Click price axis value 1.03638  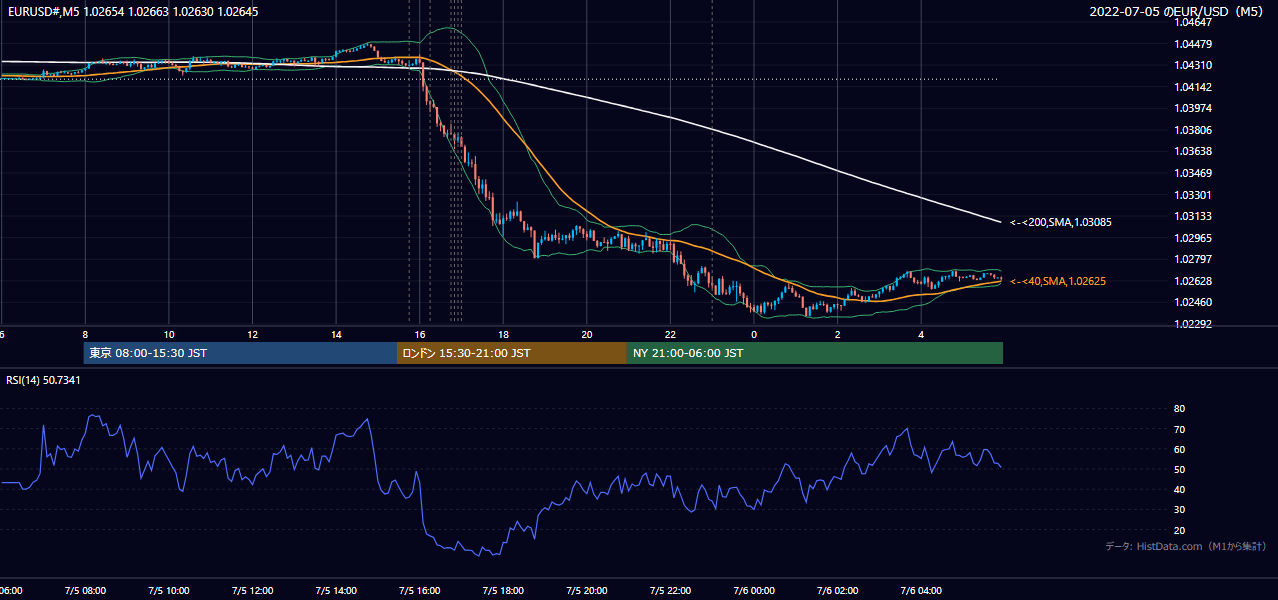pos(1193,151)
